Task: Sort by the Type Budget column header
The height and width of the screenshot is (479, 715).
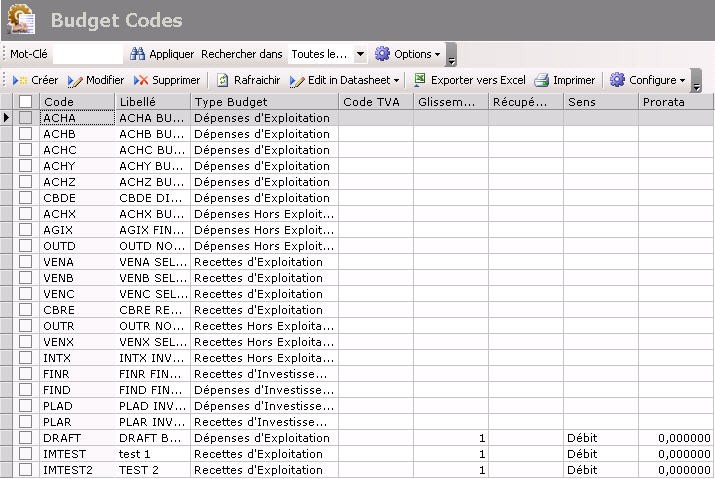Action: coord(264,102)
